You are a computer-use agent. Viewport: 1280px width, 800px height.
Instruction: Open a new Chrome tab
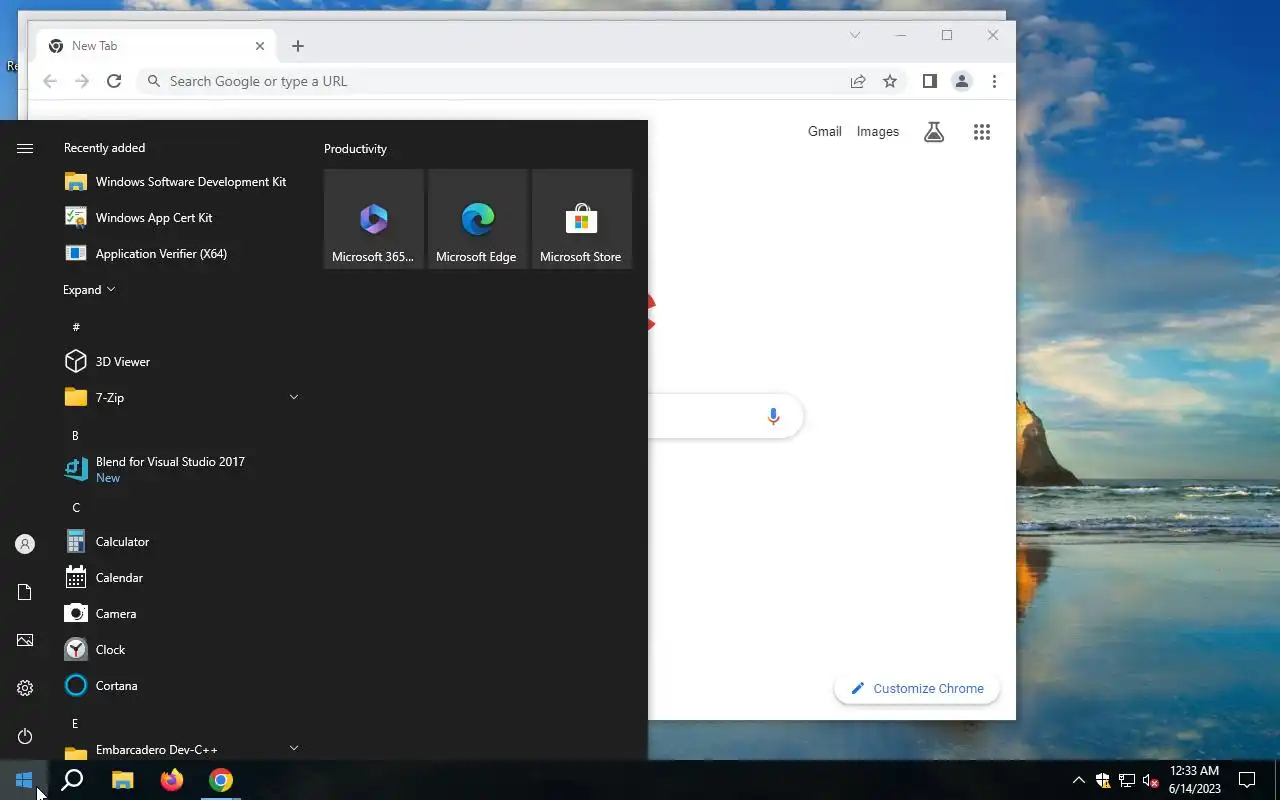pos(298,46)
